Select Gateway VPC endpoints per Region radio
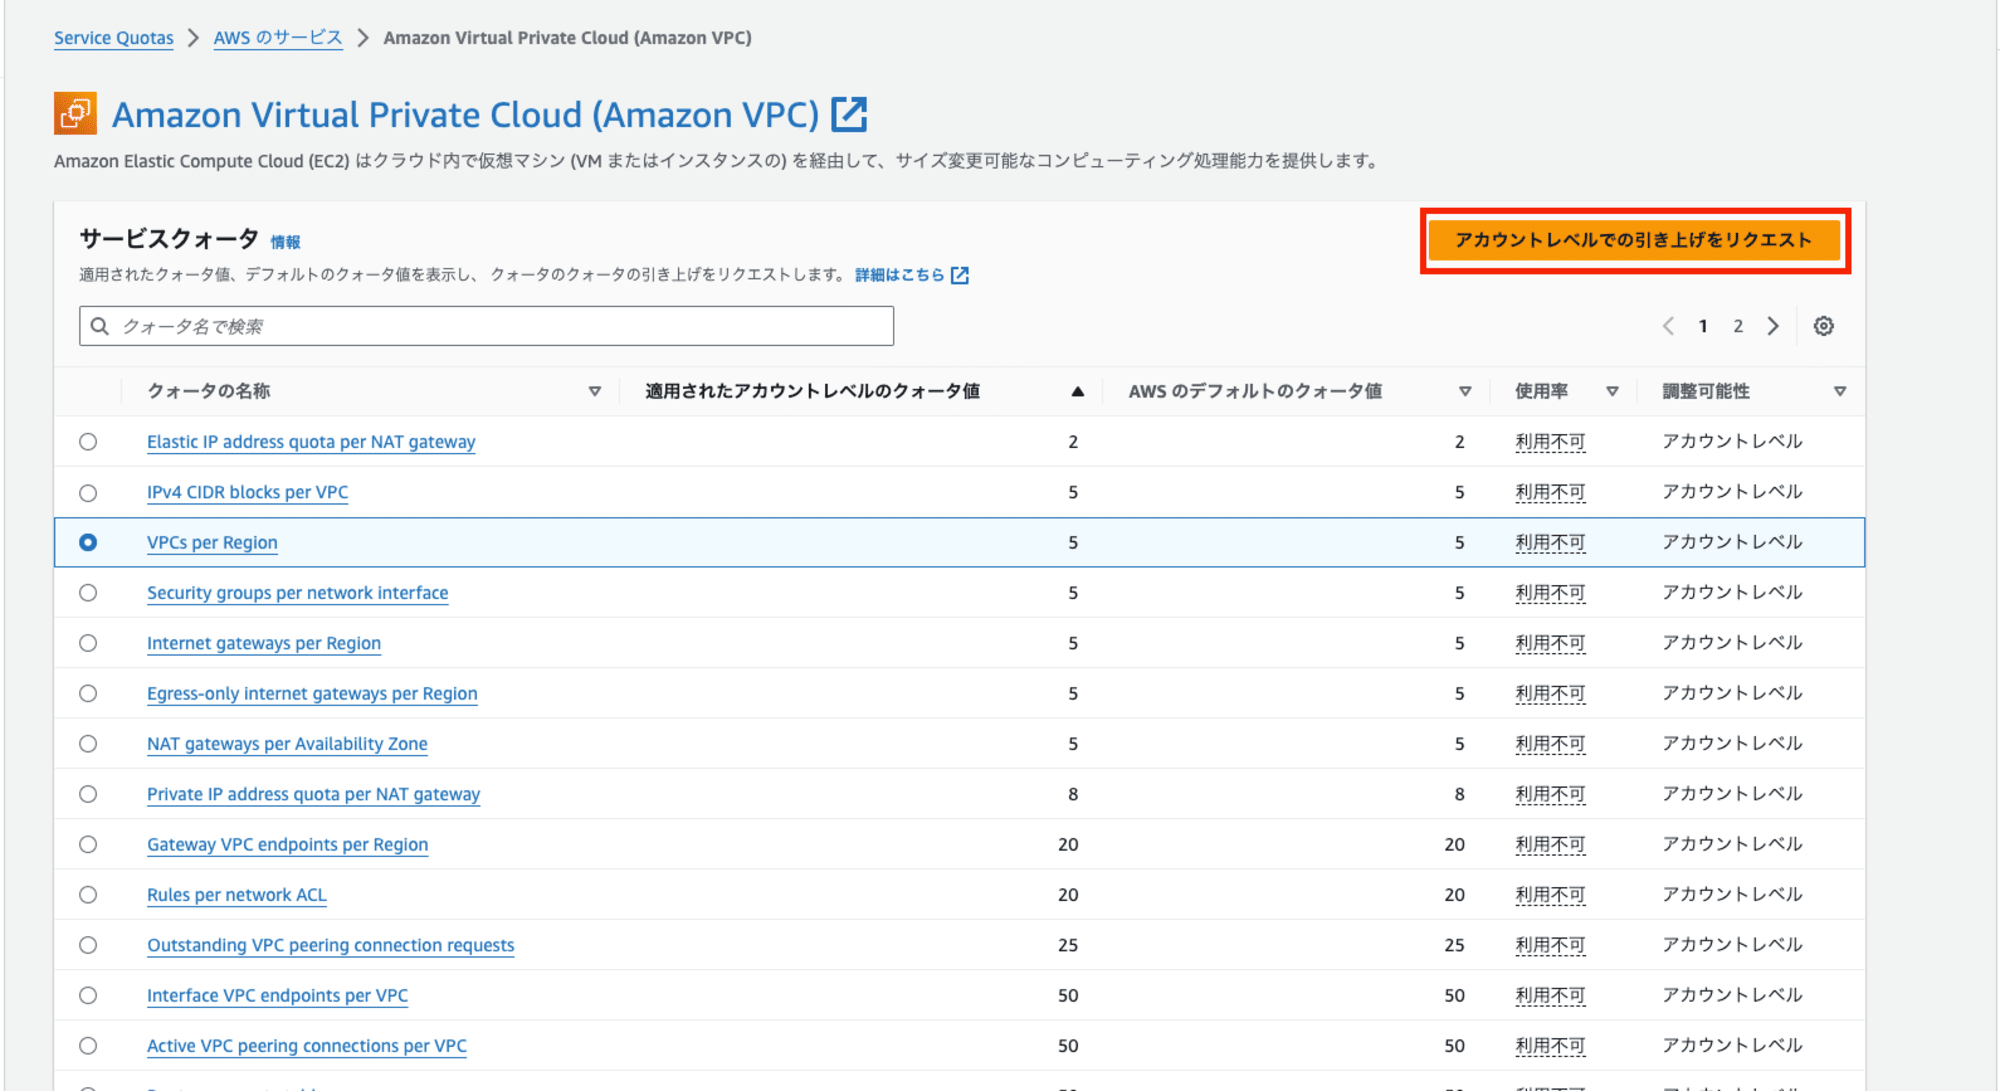 coord(88,844)
